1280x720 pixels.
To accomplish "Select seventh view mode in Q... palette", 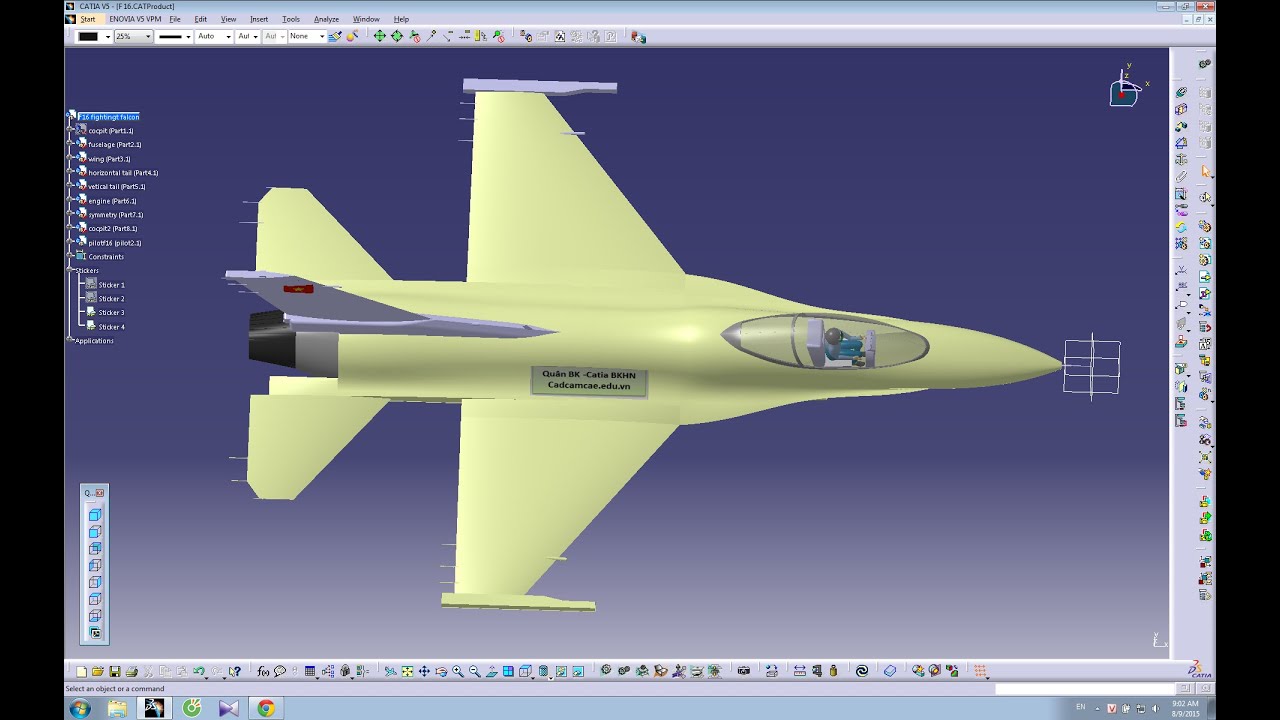I will 95,616.
